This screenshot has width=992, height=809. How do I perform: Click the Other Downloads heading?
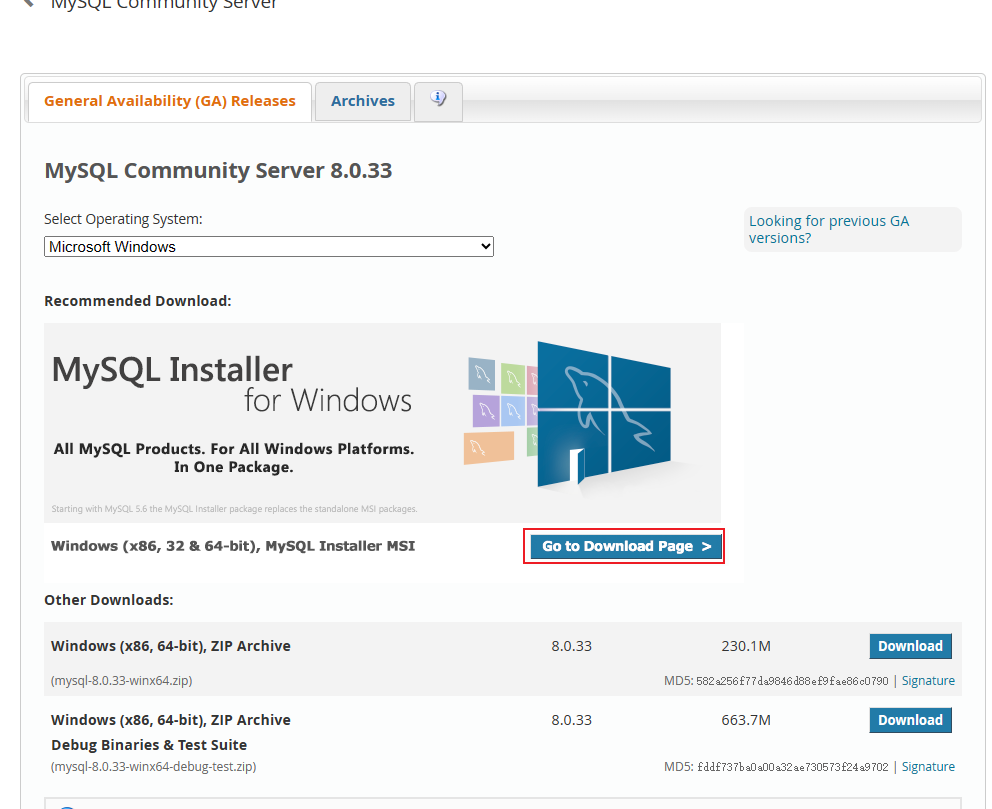point(109,600)
